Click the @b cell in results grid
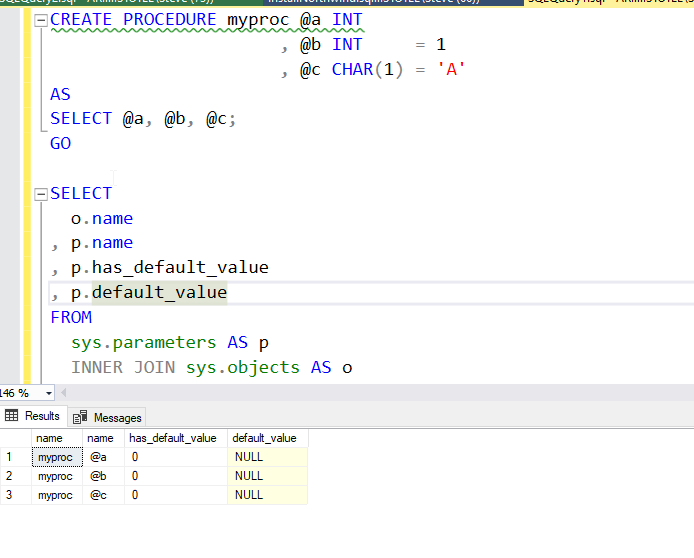This screenshot has height=558, width=694. coord(98,476)
